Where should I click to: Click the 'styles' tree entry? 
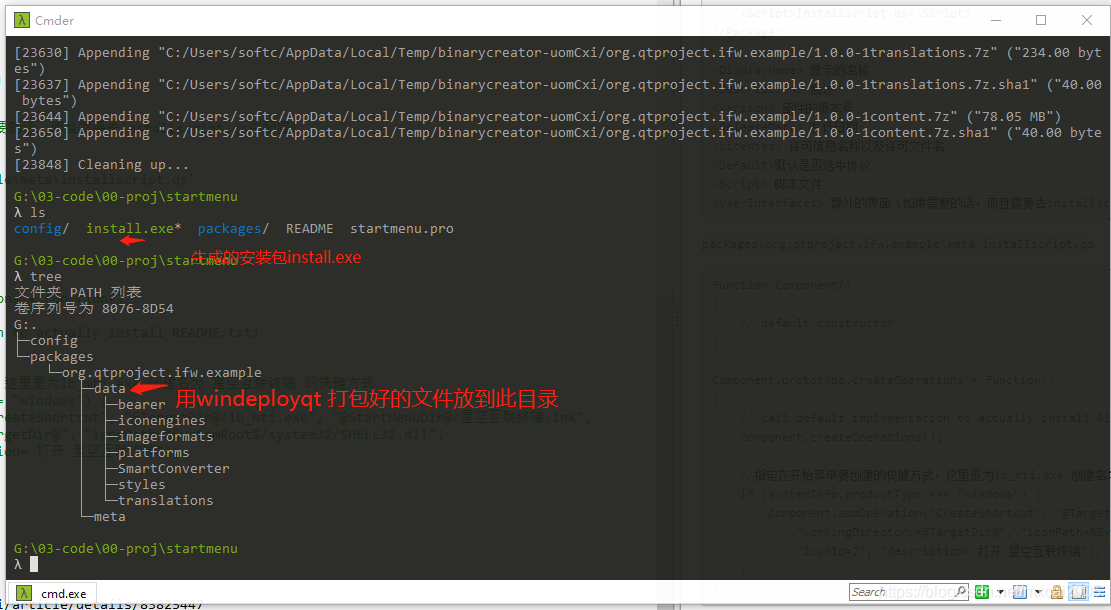coord(142,485)
